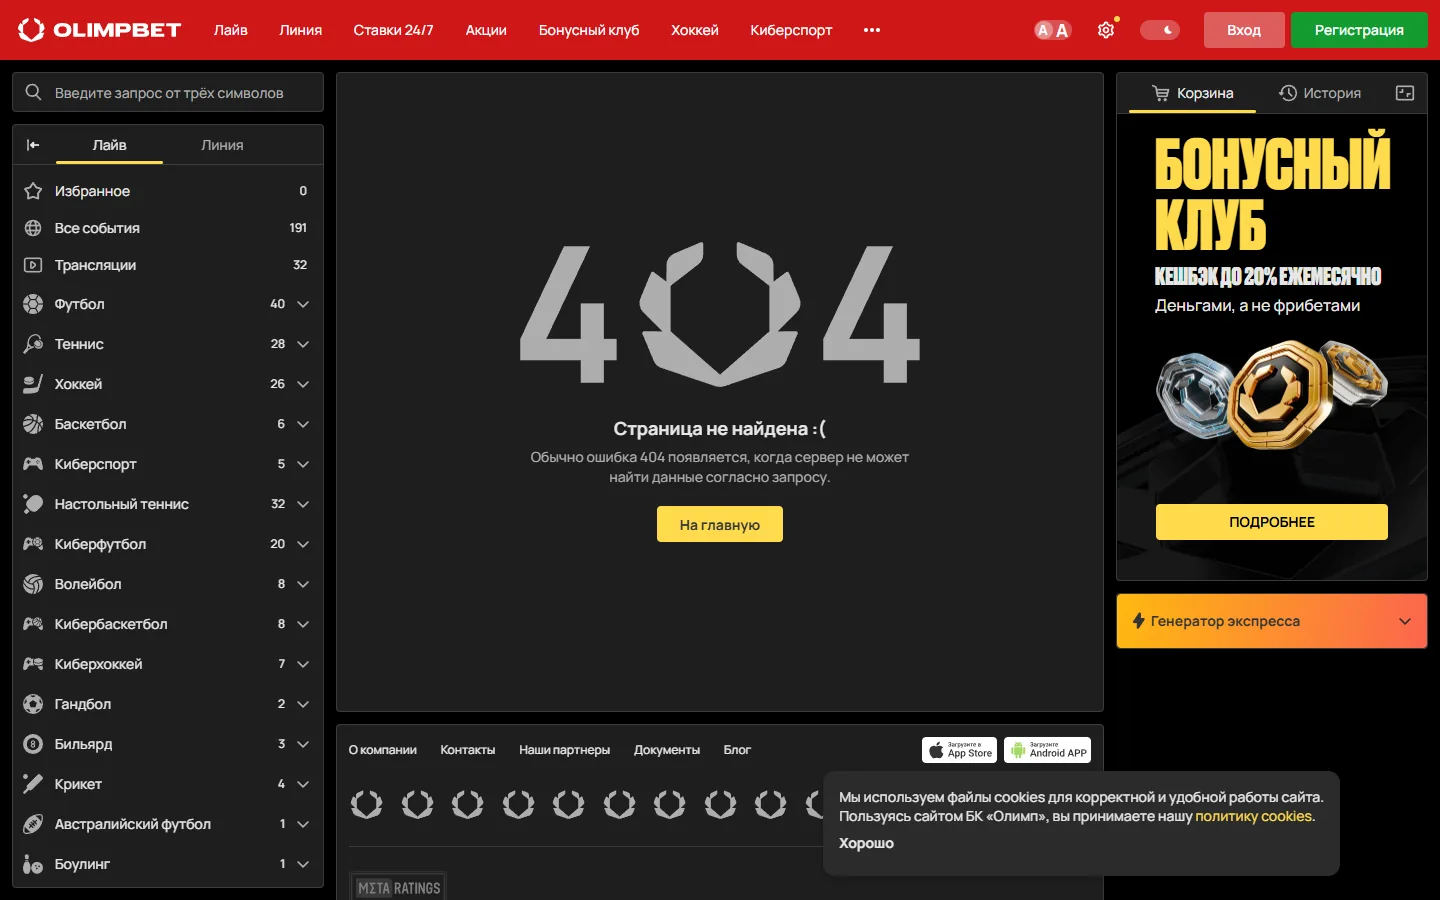This screenshot has height=900, width=1440.
Task: Expand the Теннис category chevron
Action: (x=303, y=344)
